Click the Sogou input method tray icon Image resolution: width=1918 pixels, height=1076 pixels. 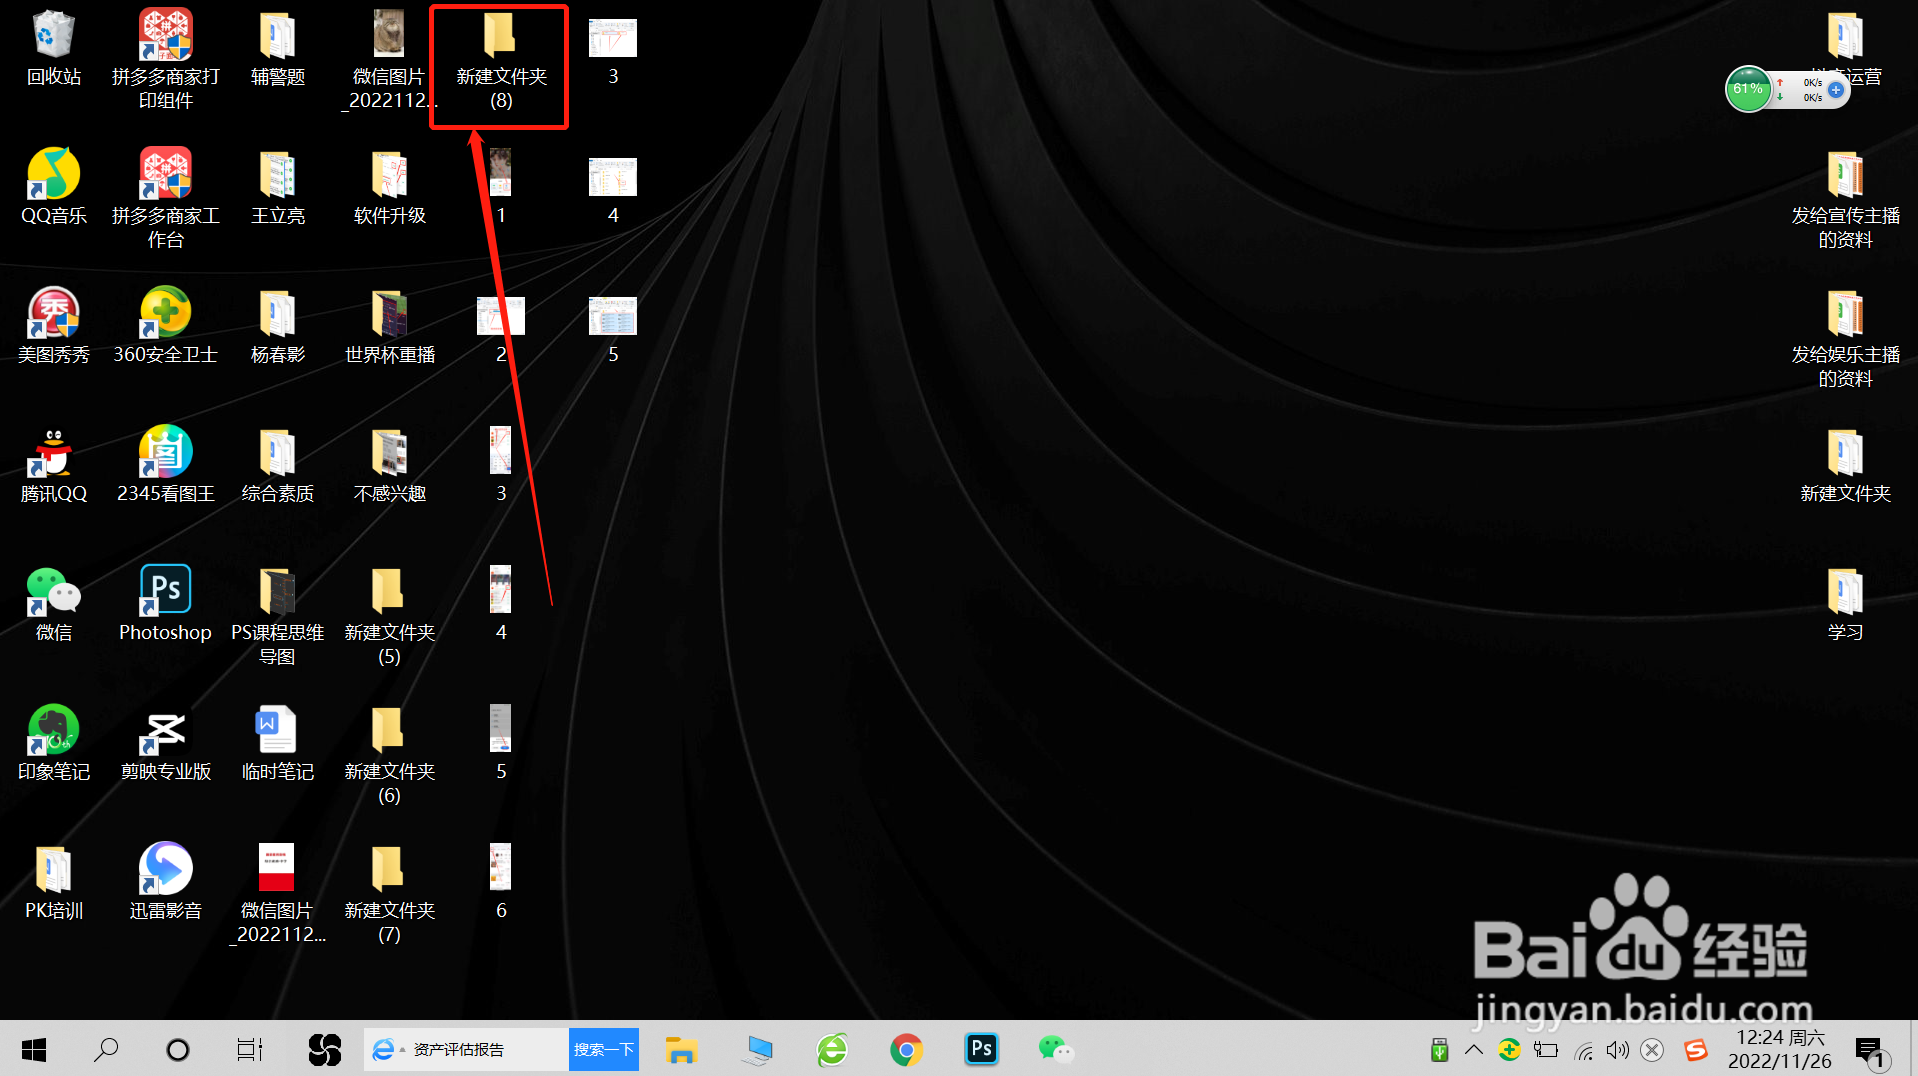tap(1695, 1049)
